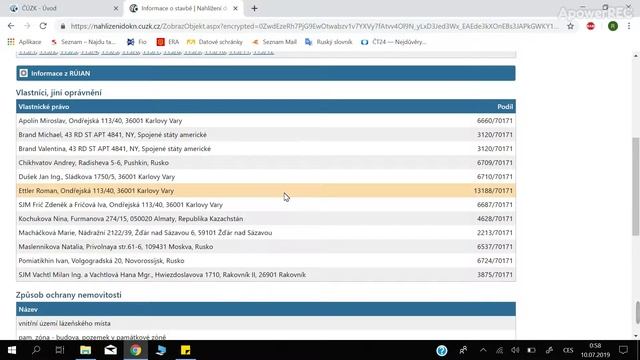Screen dimensions: 640x360
Task: Open the Seznam Mail bookmark
Action: [x=274, y=42]
